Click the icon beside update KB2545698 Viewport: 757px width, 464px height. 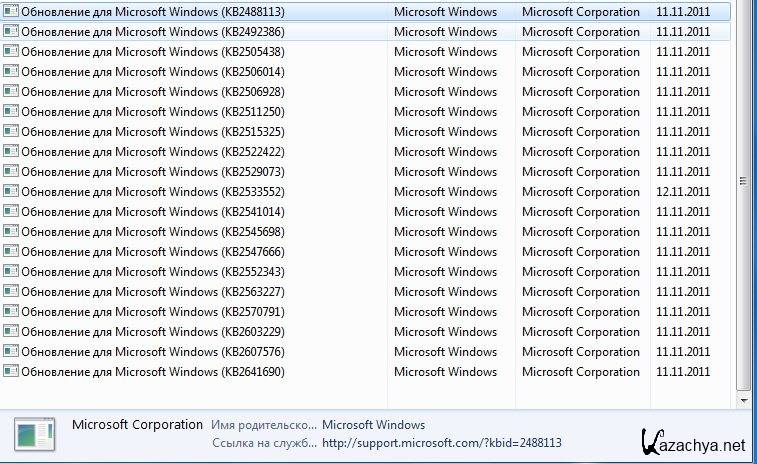(11, 232)
